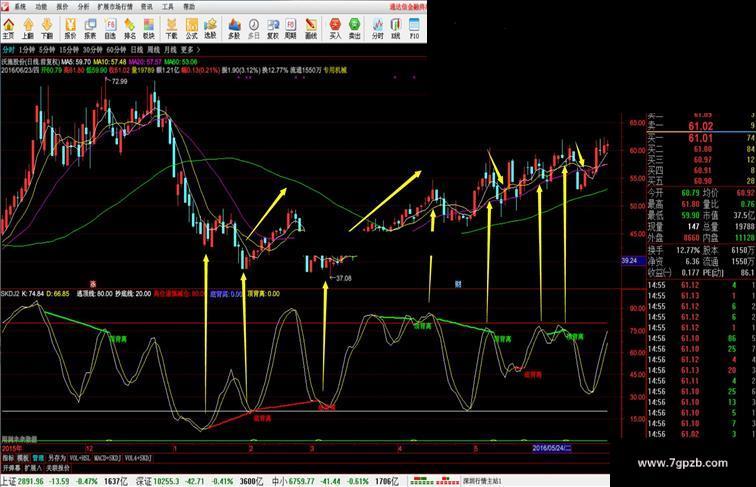Click the 多股 multi-stock icon

tap(234, 28)
